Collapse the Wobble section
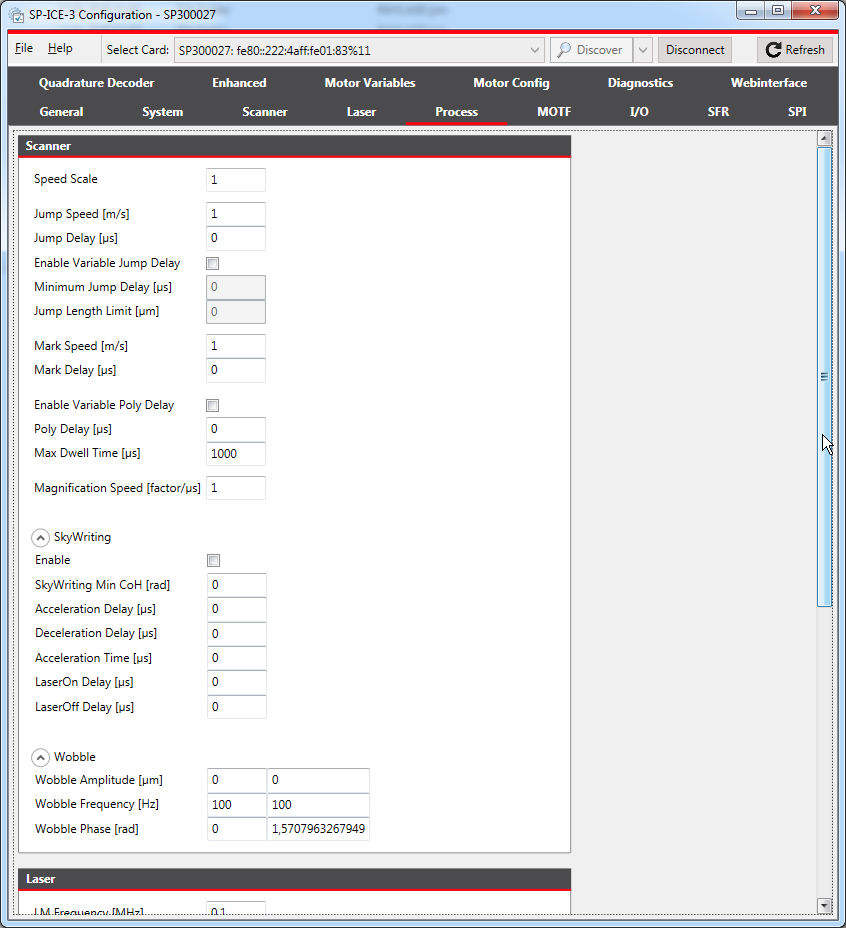The height and width of the screenshot is (928, 846). pos(40,758)
